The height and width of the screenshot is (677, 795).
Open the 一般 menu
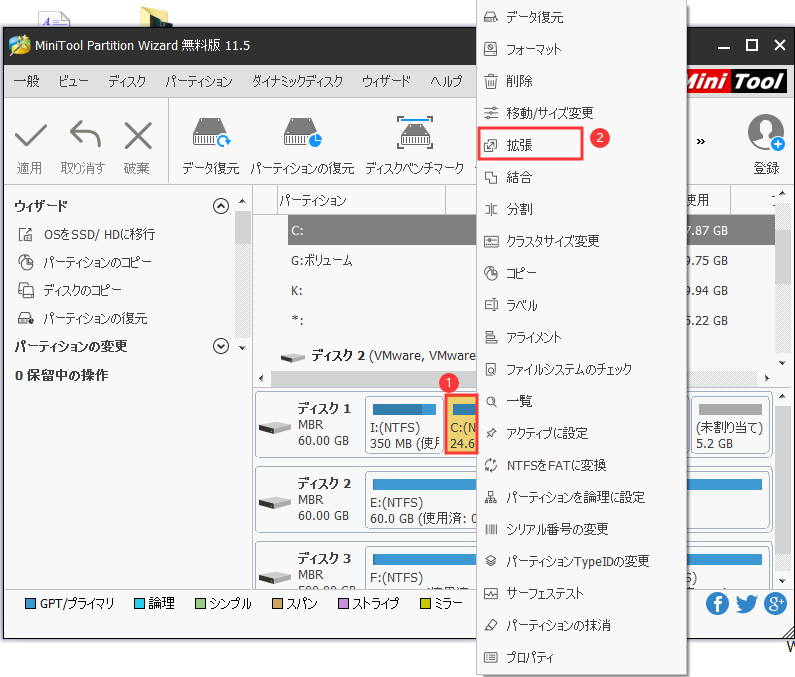pos(27,81)
